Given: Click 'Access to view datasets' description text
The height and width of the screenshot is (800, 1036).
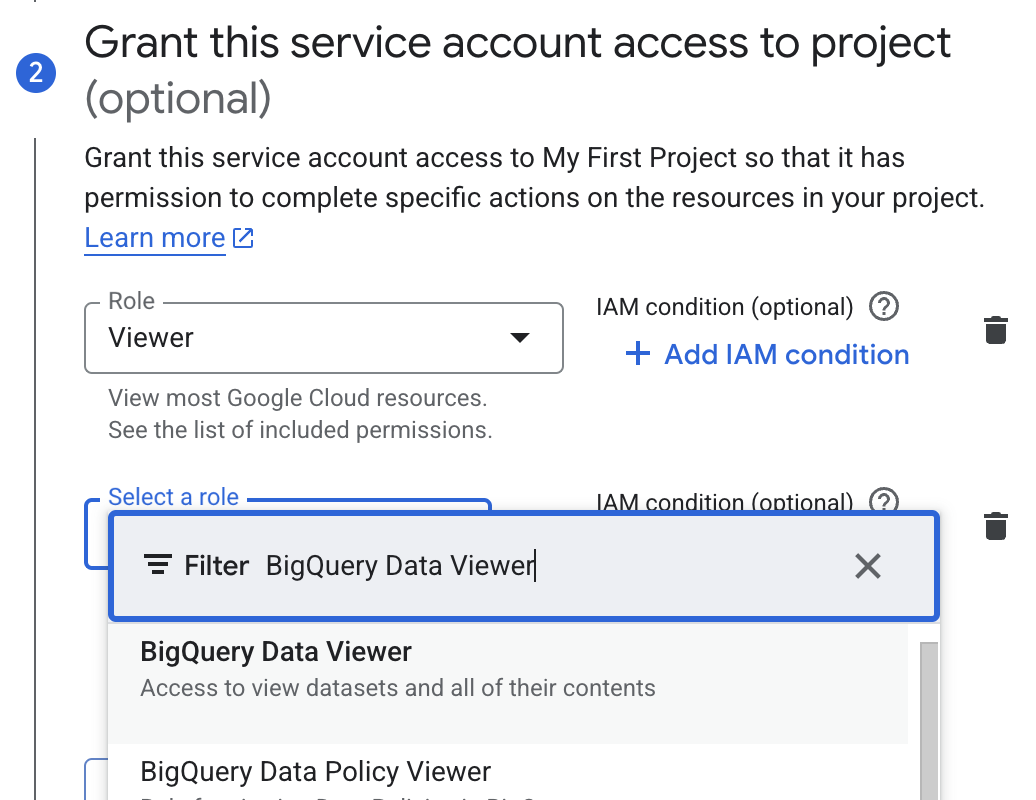Looking at the screenshot, I should click(x=398, y=688).
